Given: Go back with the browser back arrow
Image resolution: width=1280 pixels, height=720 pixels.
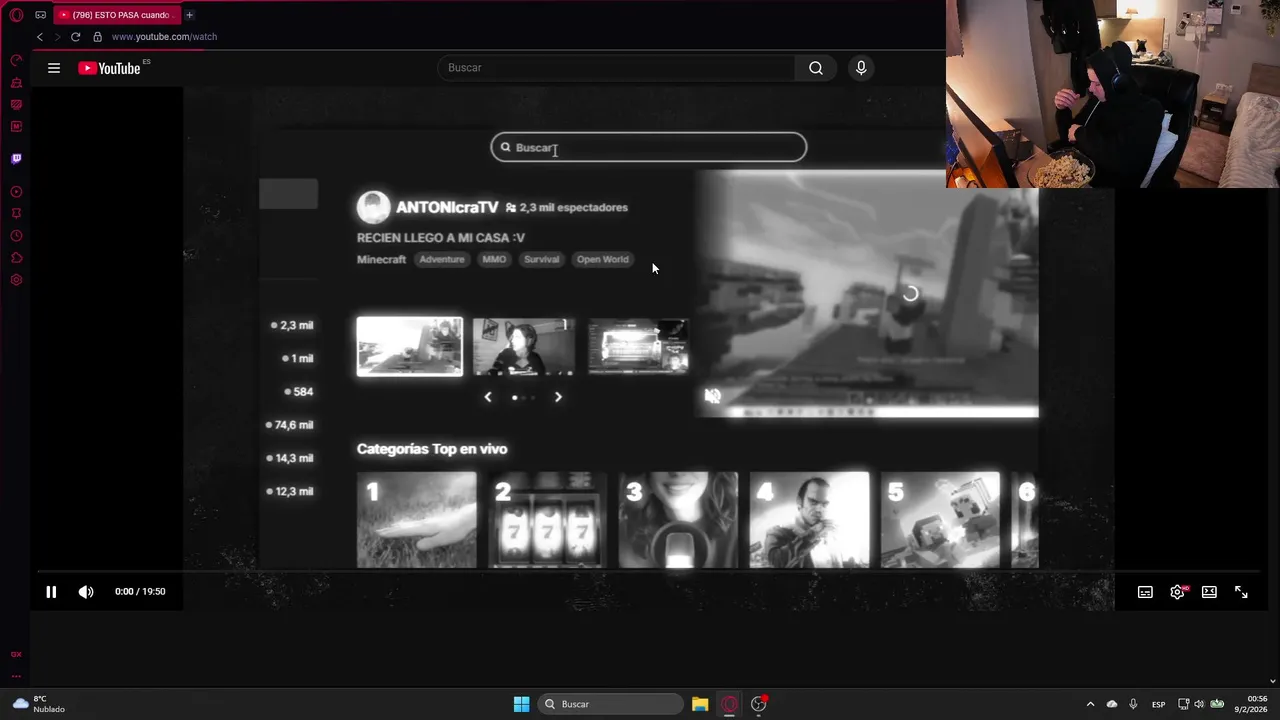Looking at the screenshot, I should pos(40,37).
